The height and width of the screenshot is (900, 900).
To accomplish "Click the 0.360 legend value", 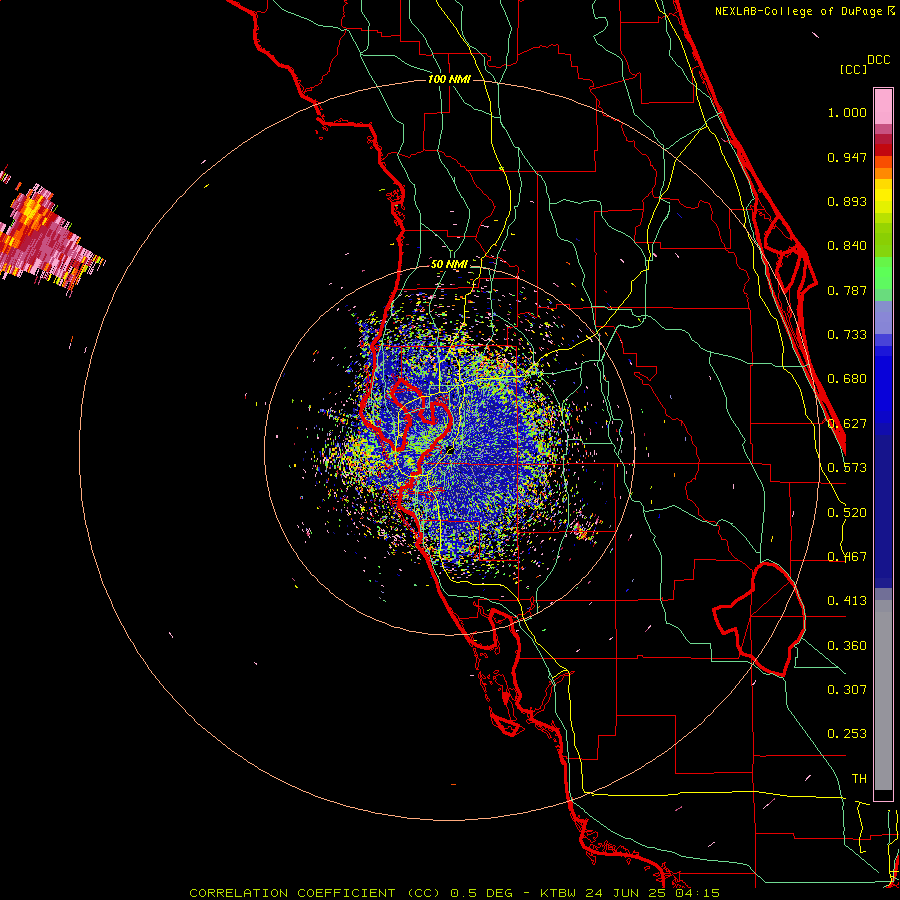I will click(847, 646).
